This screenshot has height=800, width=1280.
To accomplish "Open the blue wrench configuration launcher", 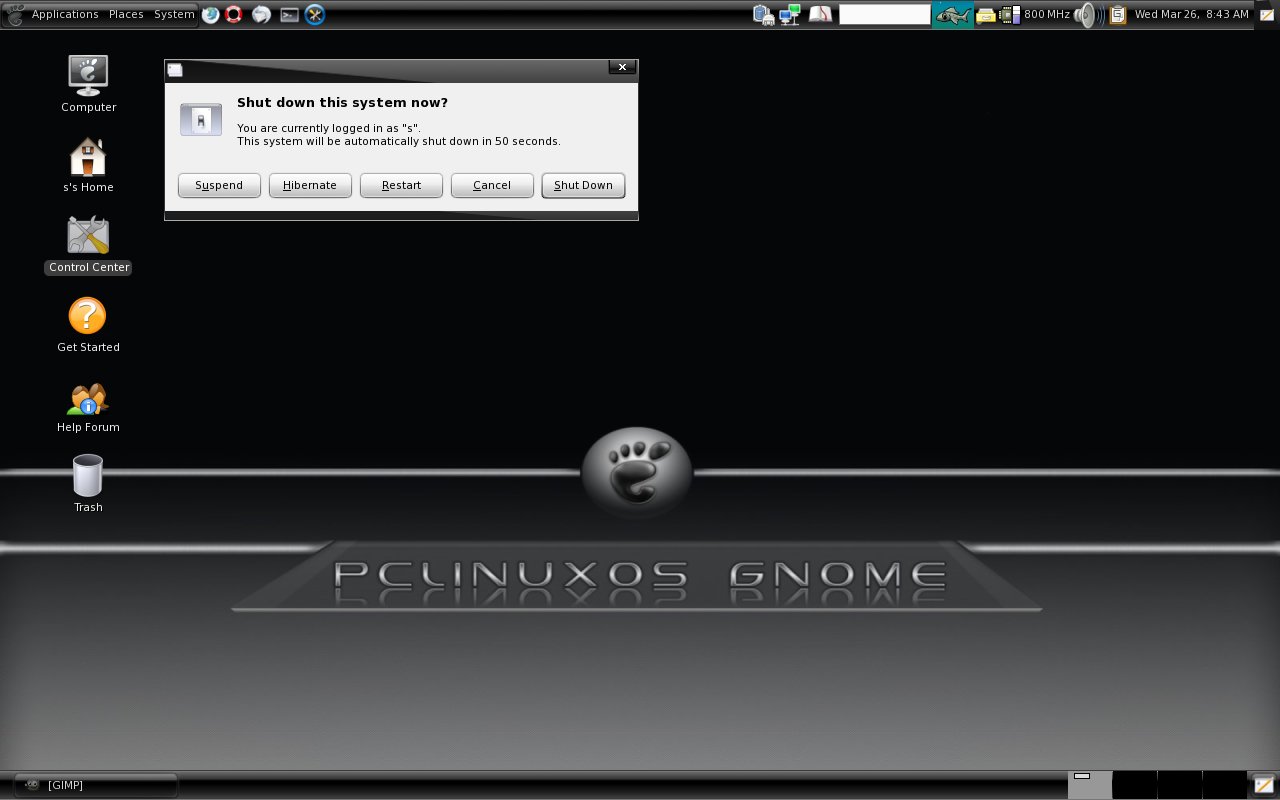I will [315, 14].
